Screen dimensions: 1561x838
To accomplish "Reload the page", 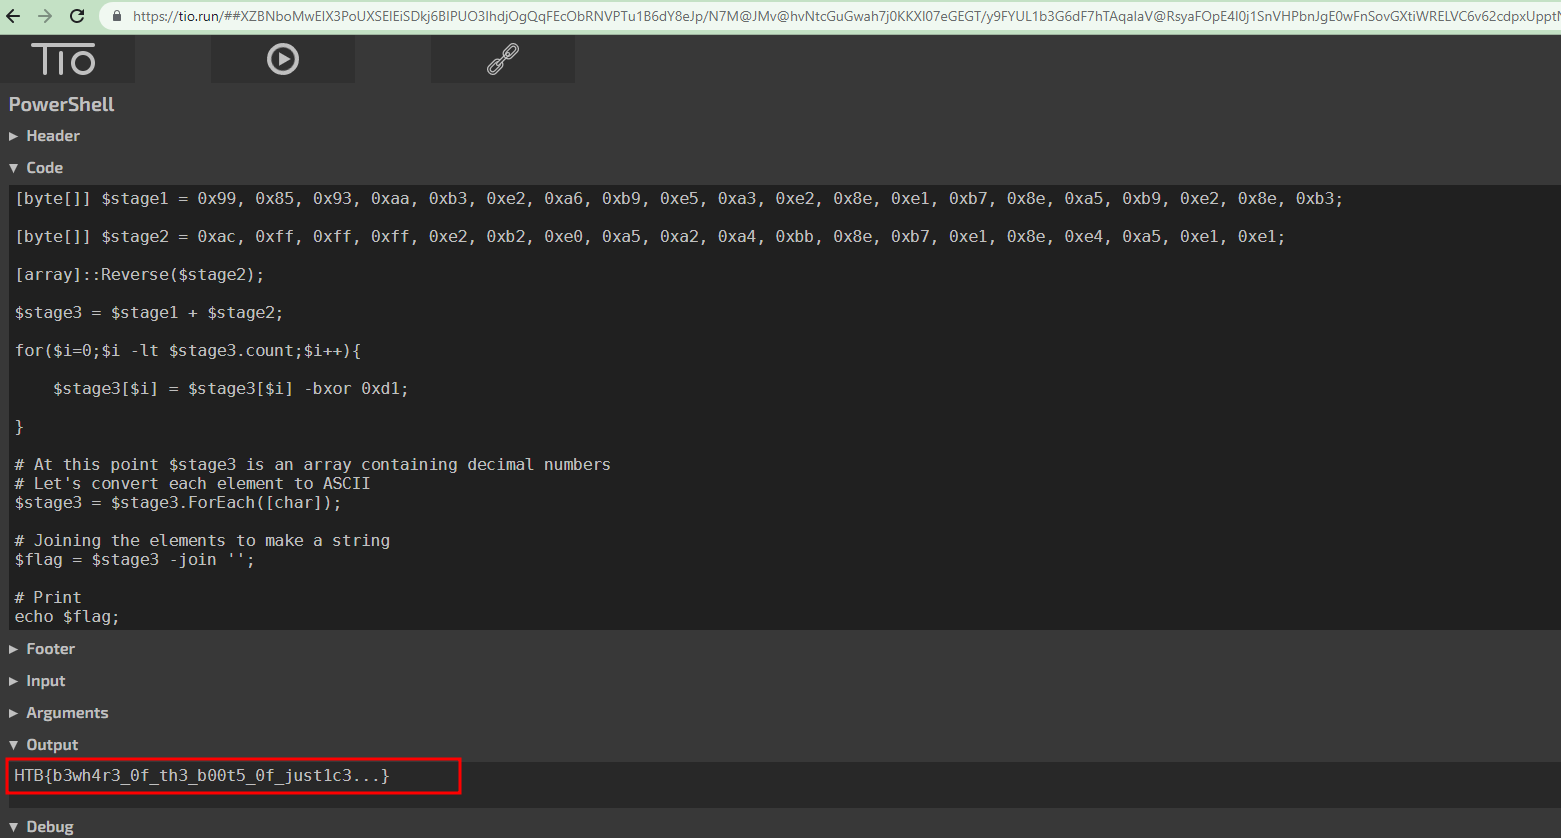I will [x=77, y=16].
